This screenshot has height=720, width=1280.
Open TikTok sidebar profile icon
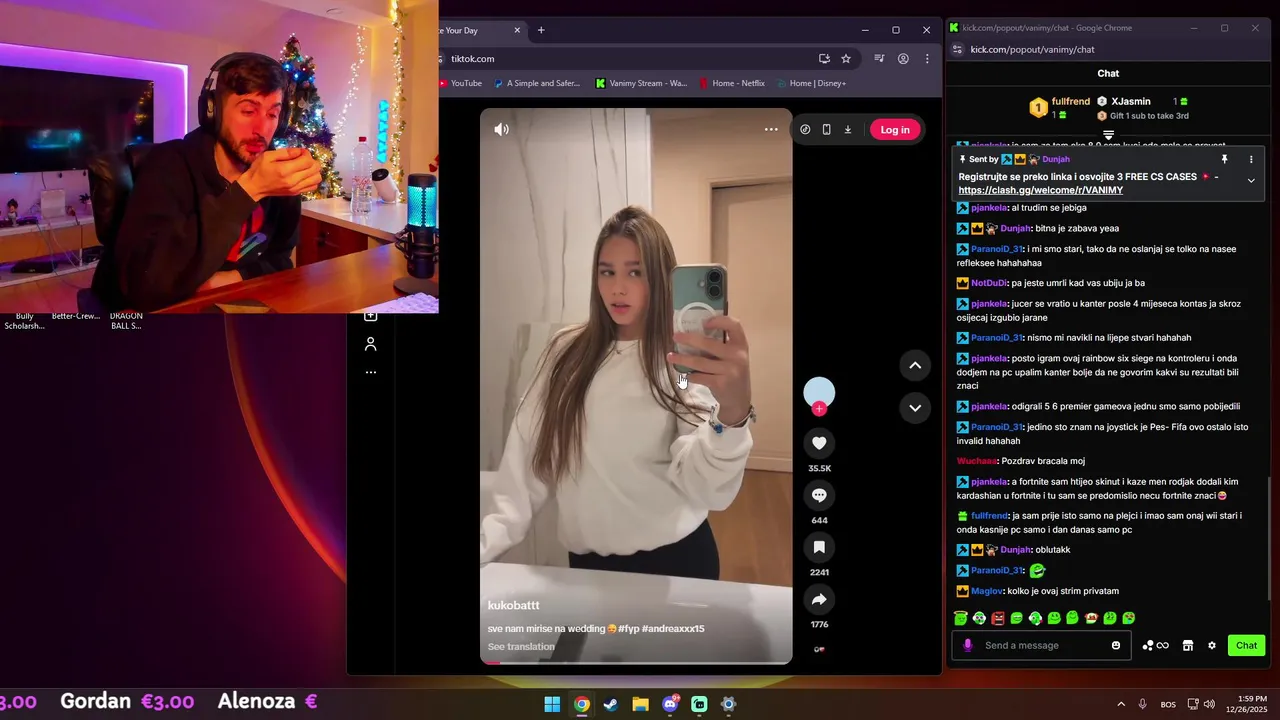pos(370,344)
